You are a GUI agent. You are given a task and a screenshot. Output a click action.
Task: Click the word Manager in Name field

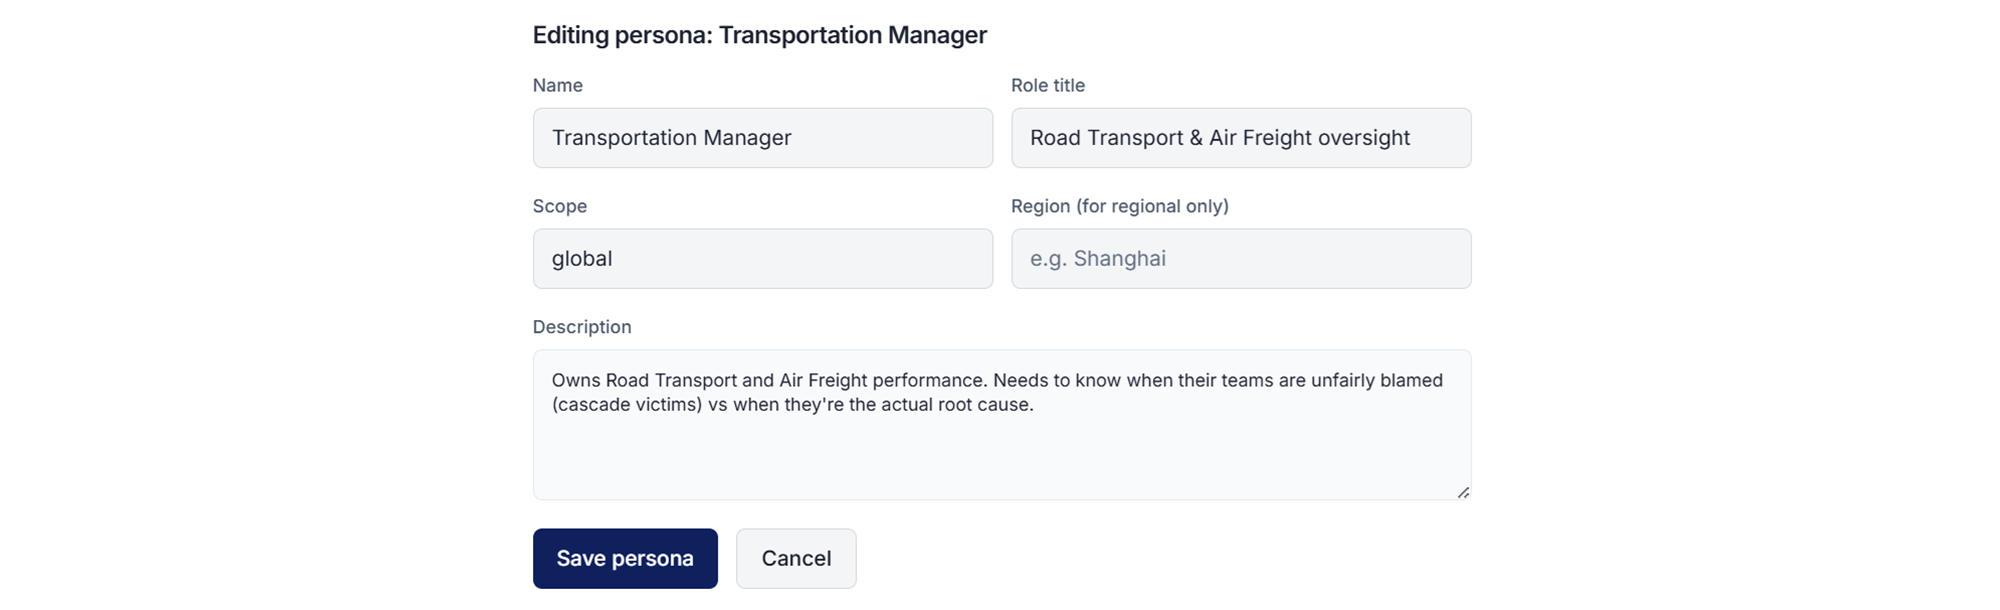click(747, 138)
